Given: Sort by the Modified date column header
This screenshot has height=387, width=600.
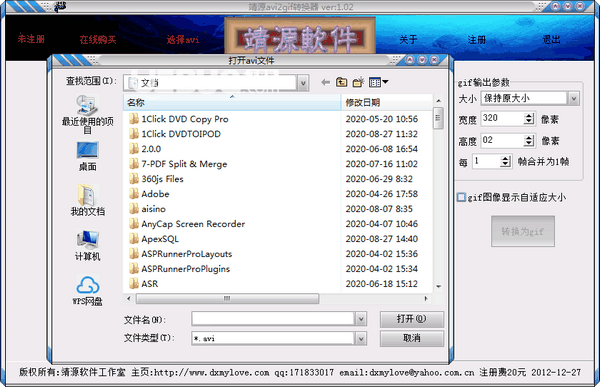Looking at the screenshot, I should (x=386, y=102).
